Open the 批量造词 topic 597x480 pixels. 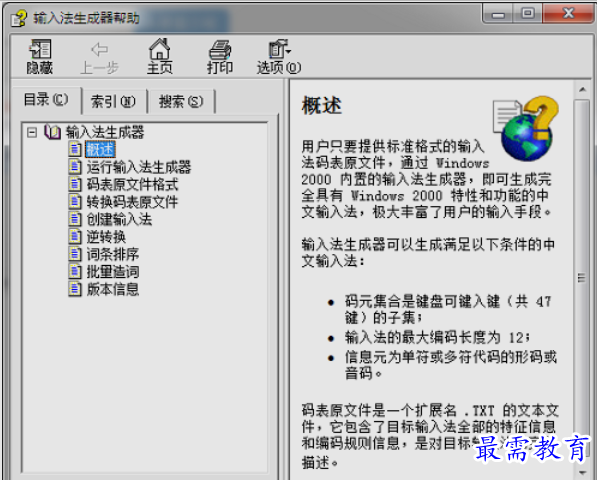click(x=113, y=272)
